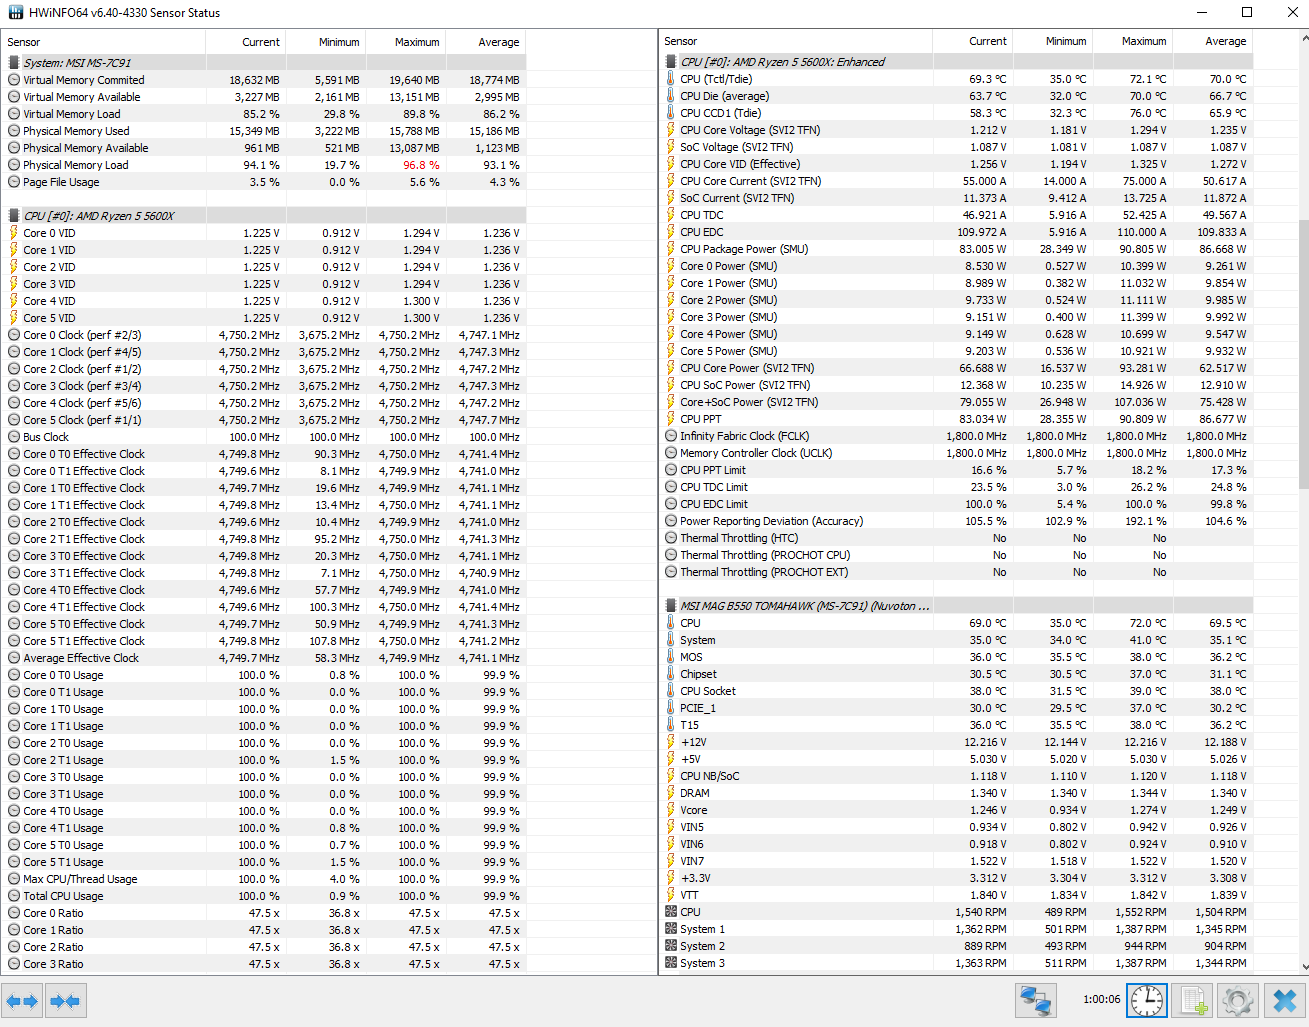The image size is (1309, 1027).
Task: Click icon beside Infinity Fabric Clock (FCLK)
Action: pos(671,436)
